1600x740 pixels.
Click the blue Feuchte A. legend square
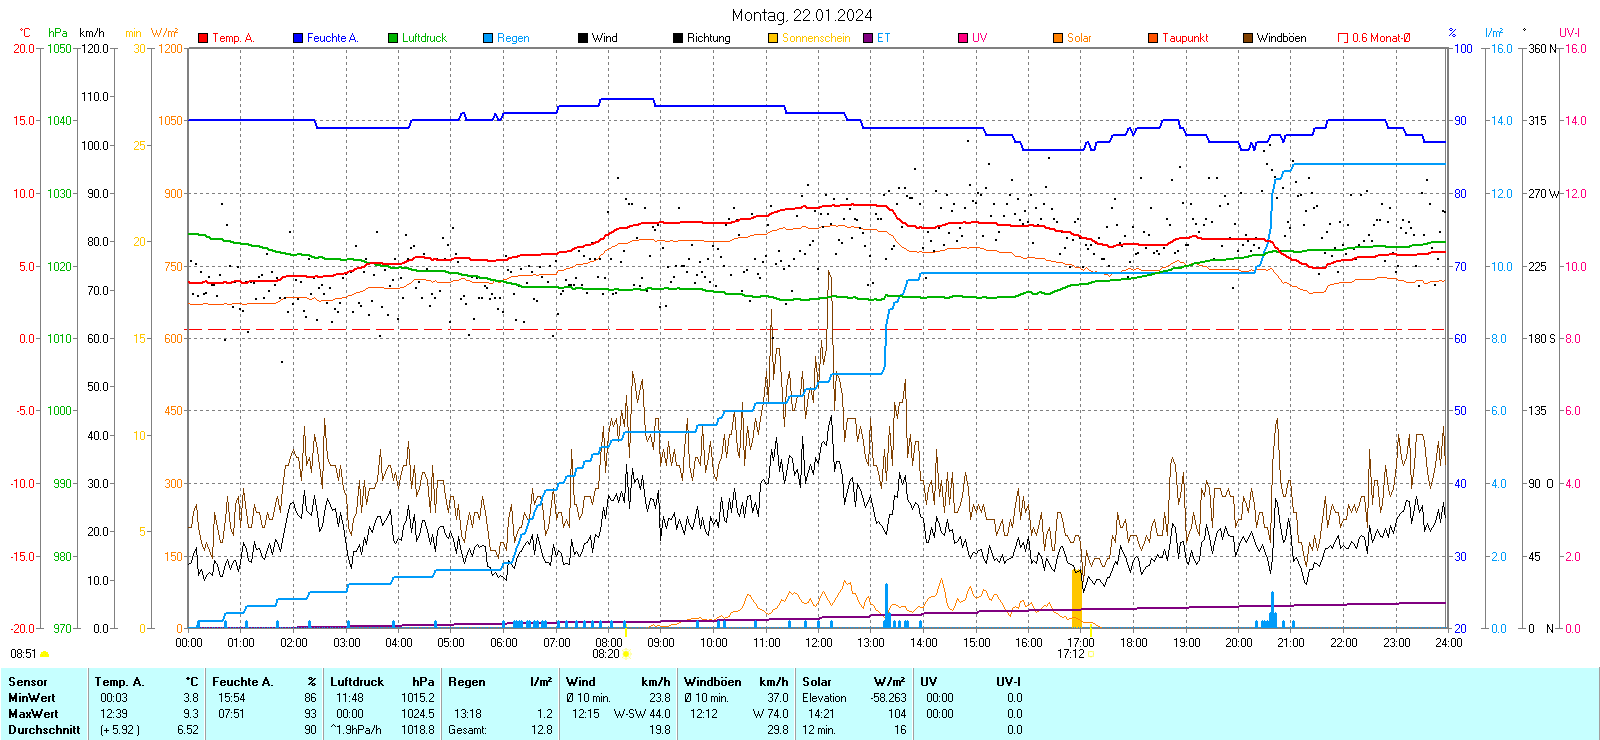point(298,38)
